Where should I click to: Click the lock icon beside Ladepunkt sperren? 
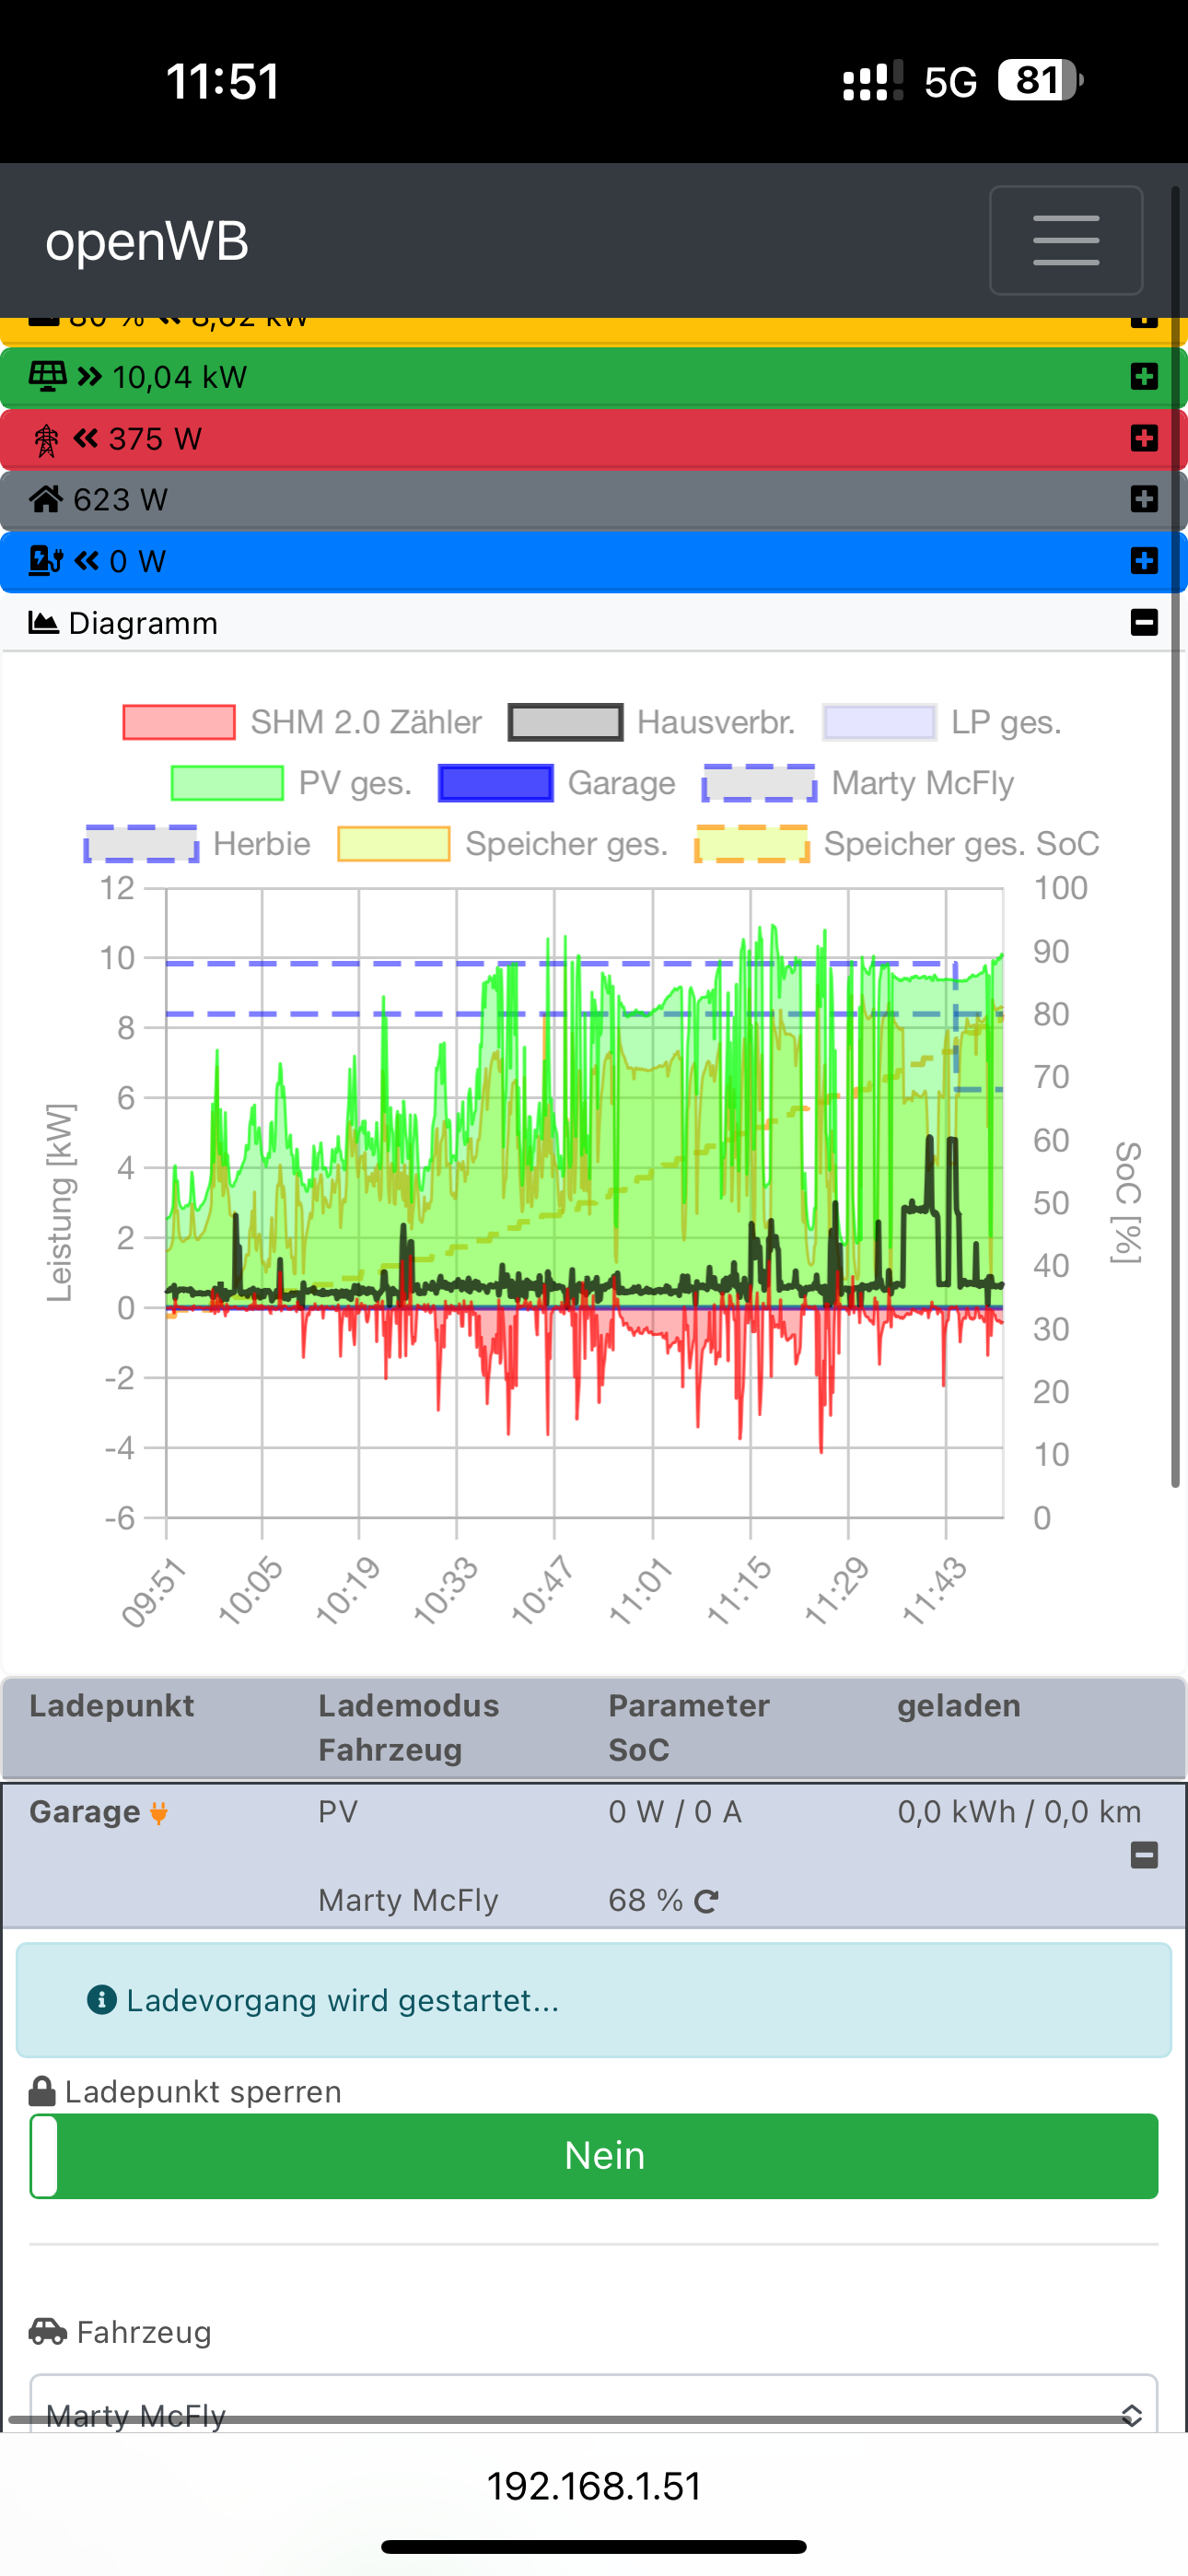point(42,2091)
